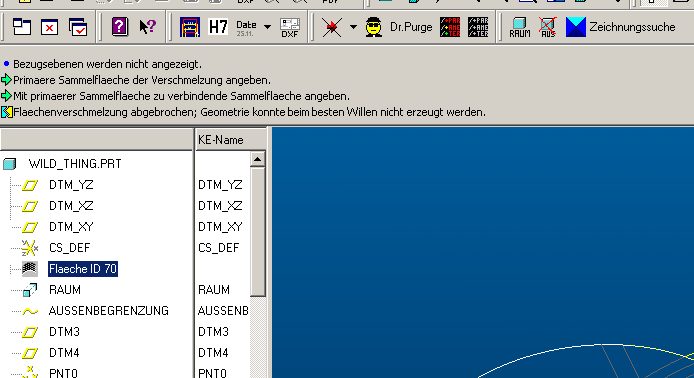Select PNT0 datum point in tree
This screenshot has height=378, width=694.
(63, 373)
